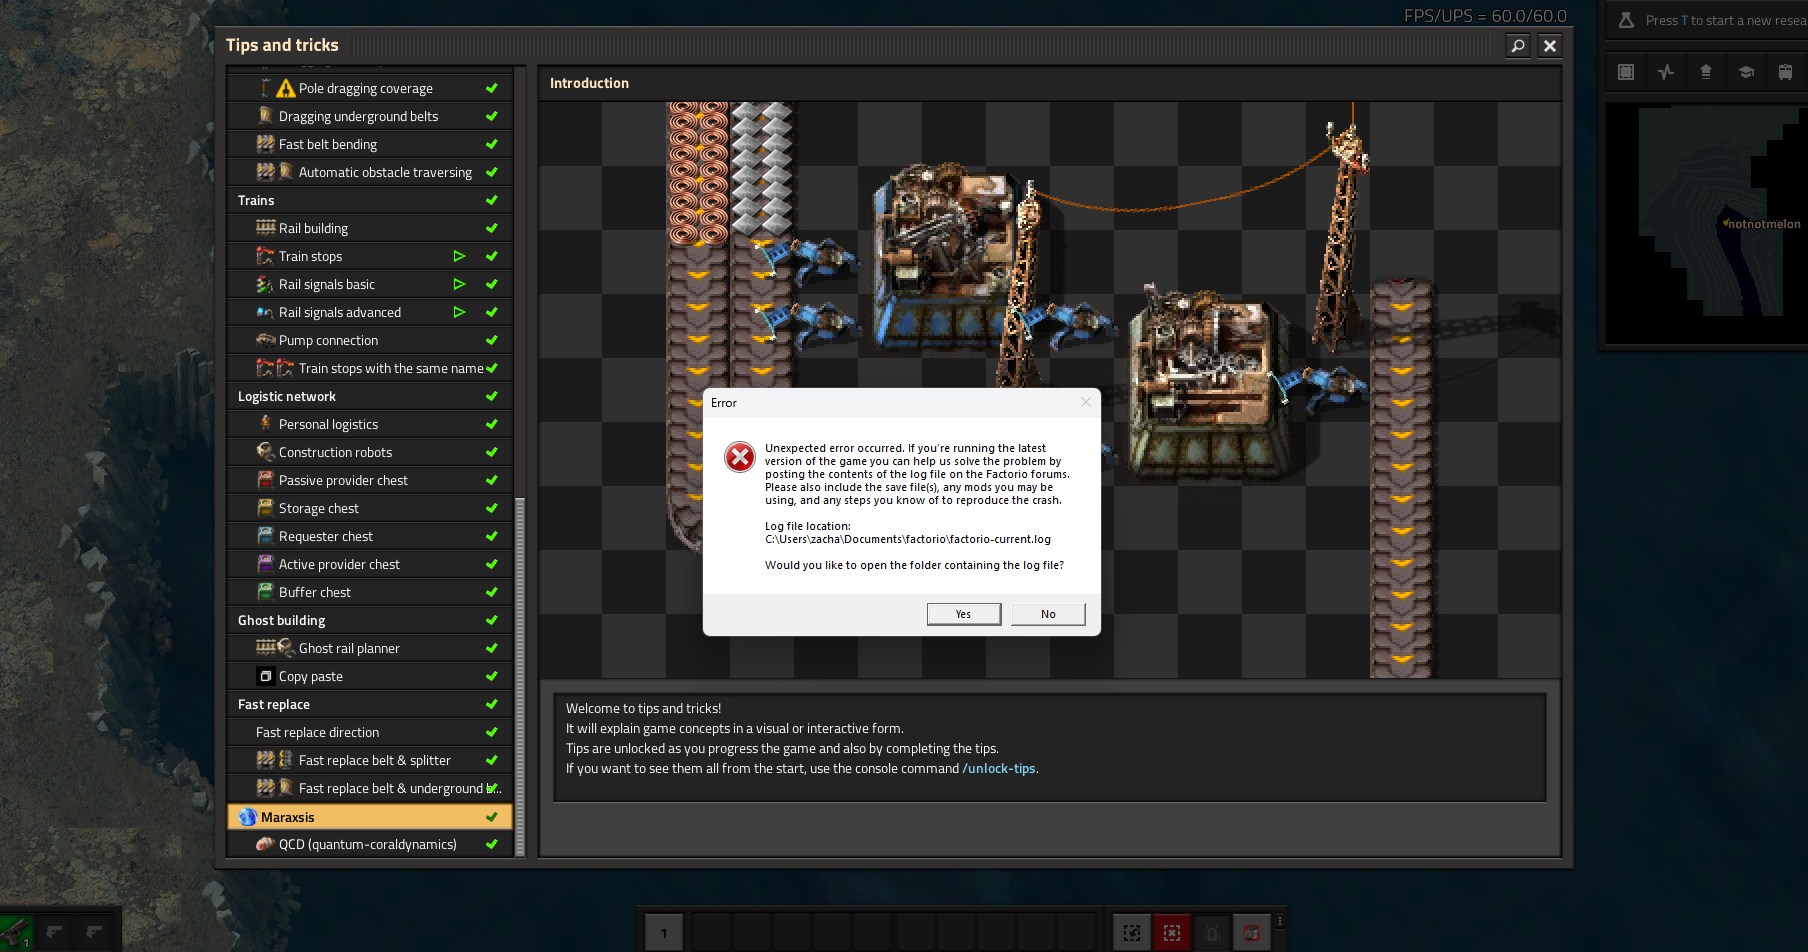Click the select-blueprint shortcut in bottom bar
Image resolution: width=1808 pixels, height=952 pixels.
tap(1131, 933)
